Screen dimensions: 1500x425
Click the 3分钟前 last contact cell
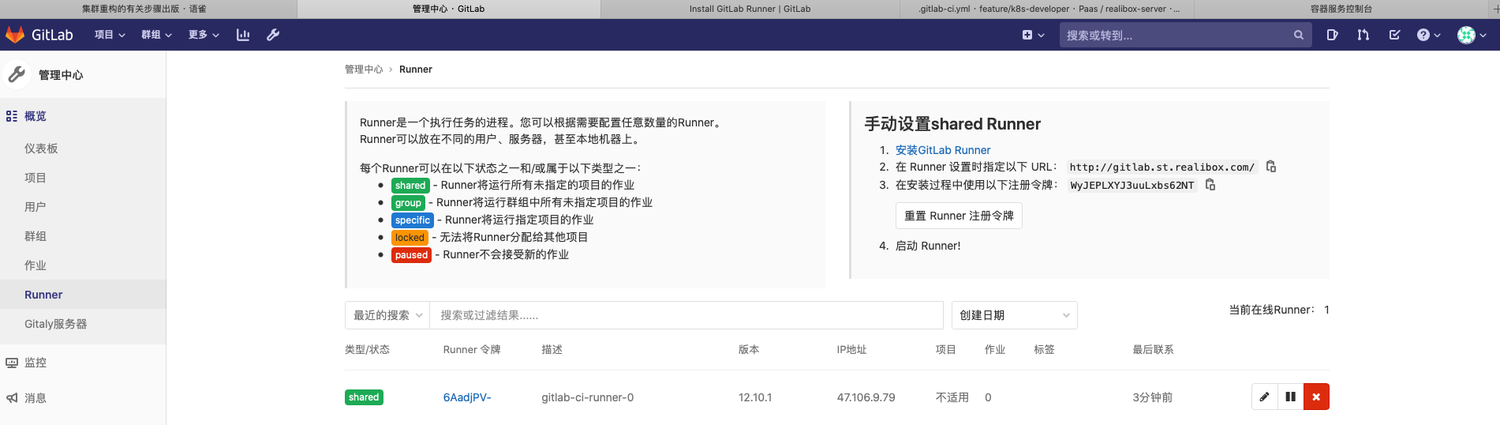1152,397
